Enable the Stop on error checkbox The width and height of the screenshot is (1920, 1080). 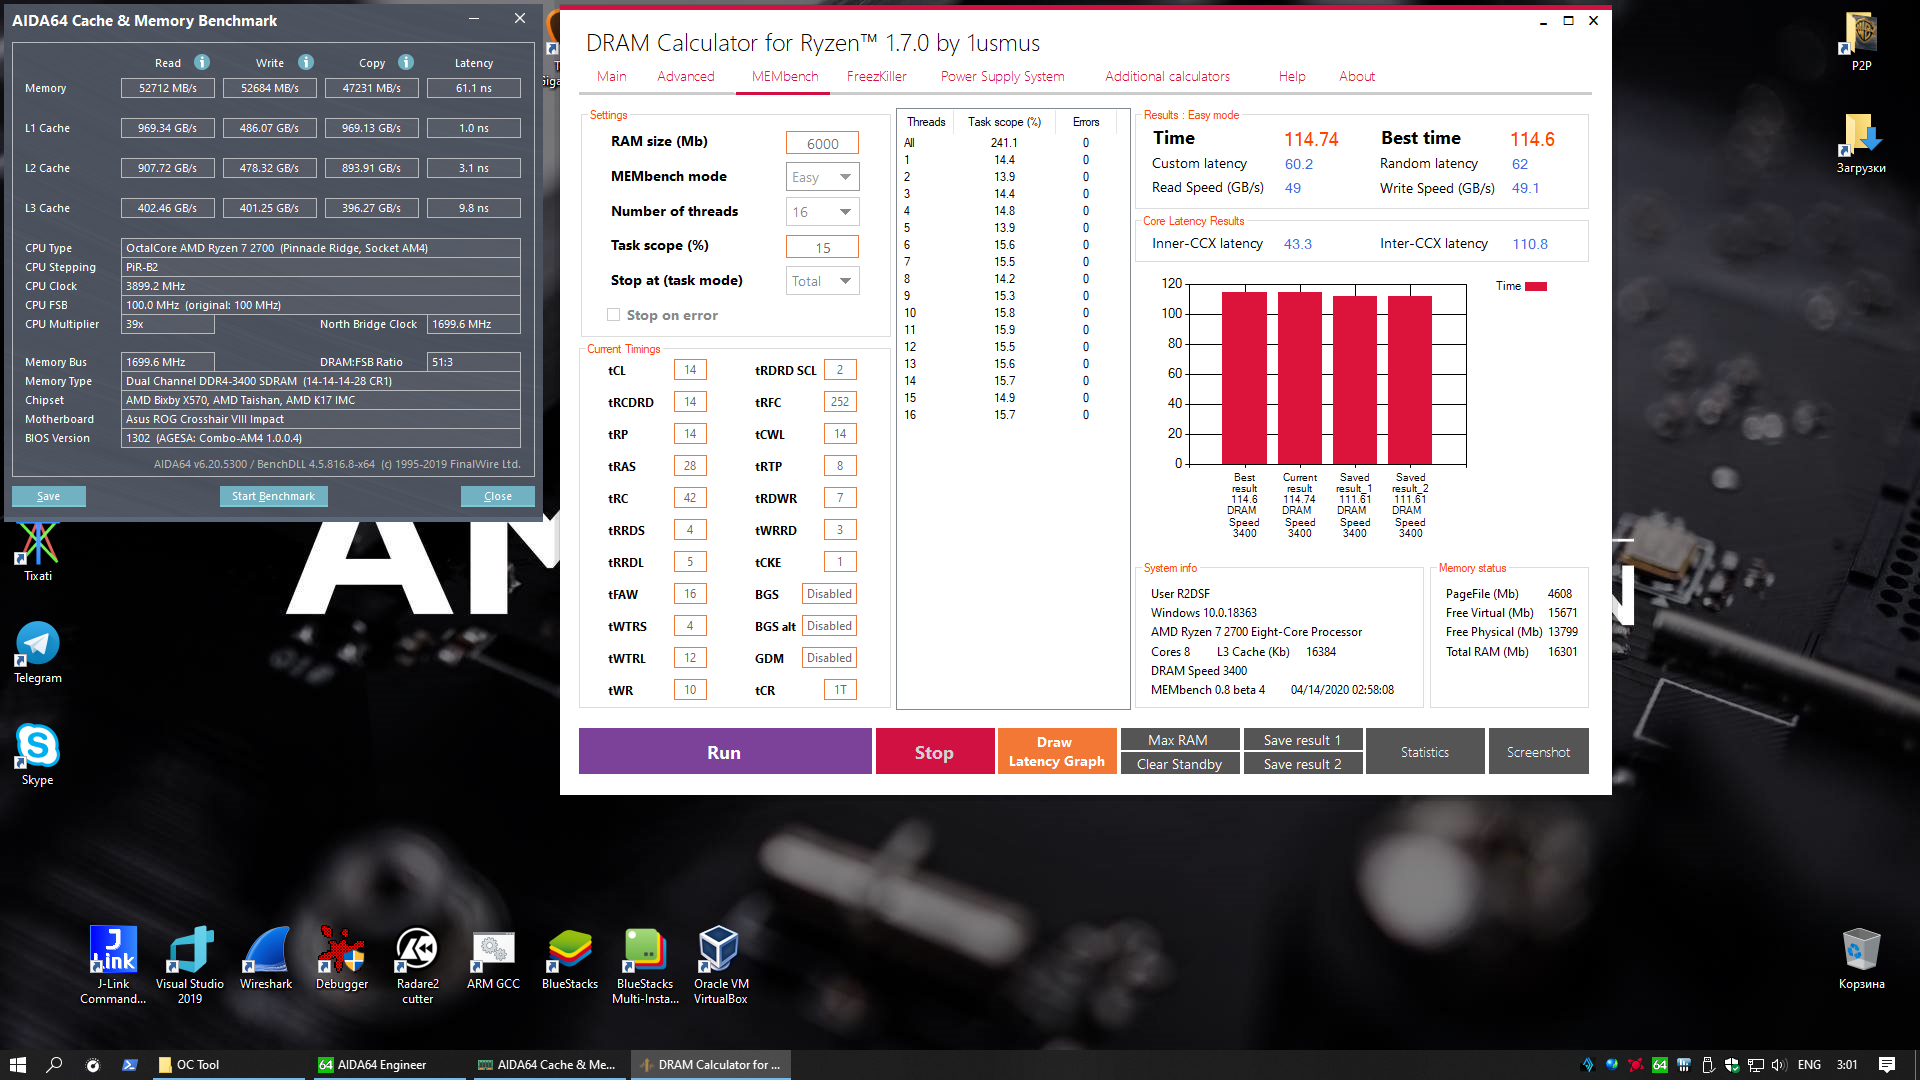[614, 315]
